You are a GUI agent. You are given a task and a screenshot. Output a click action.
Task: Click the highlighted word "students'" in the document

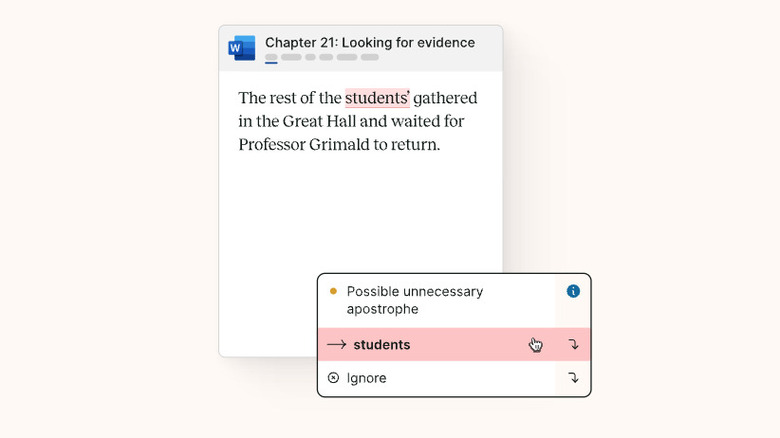click(x=377, y=98)
